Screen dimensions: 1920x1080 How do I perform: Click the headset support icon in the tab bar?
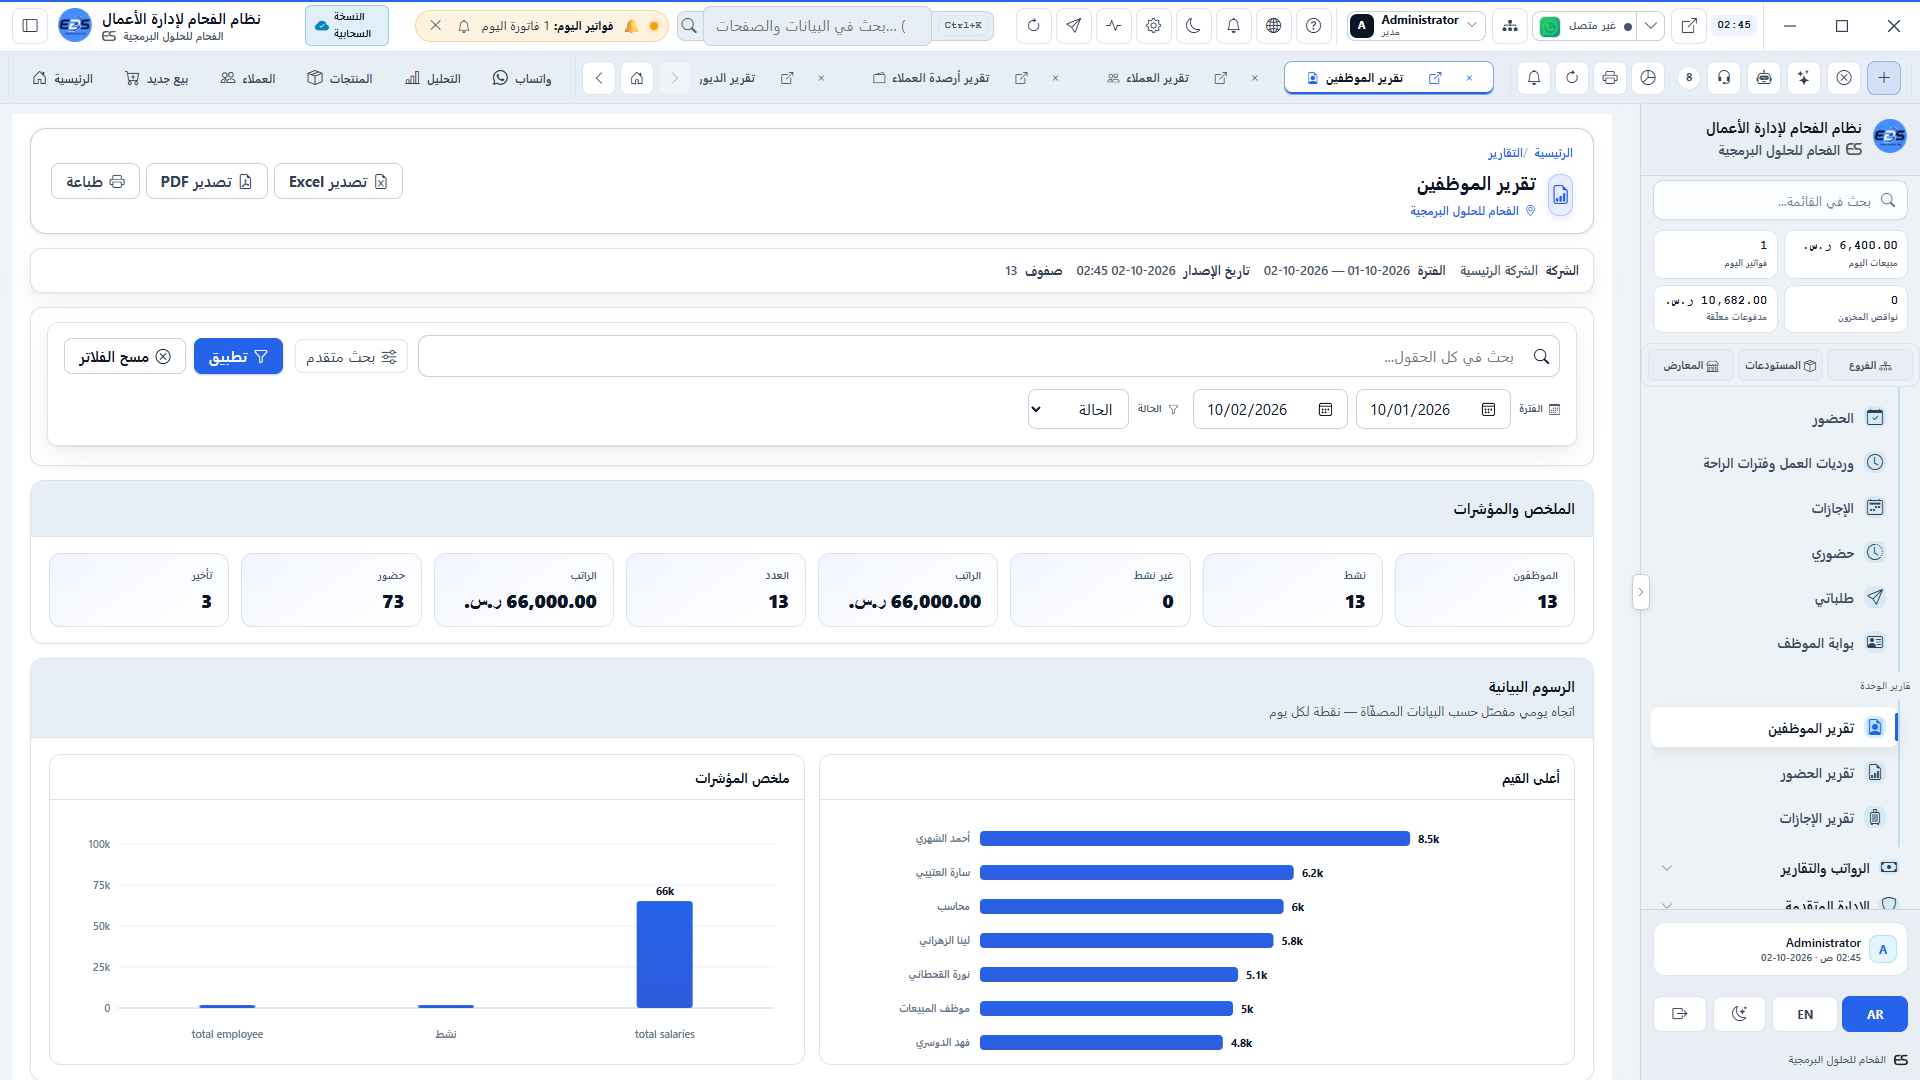pyautogui.click(x=1725, y=78)
